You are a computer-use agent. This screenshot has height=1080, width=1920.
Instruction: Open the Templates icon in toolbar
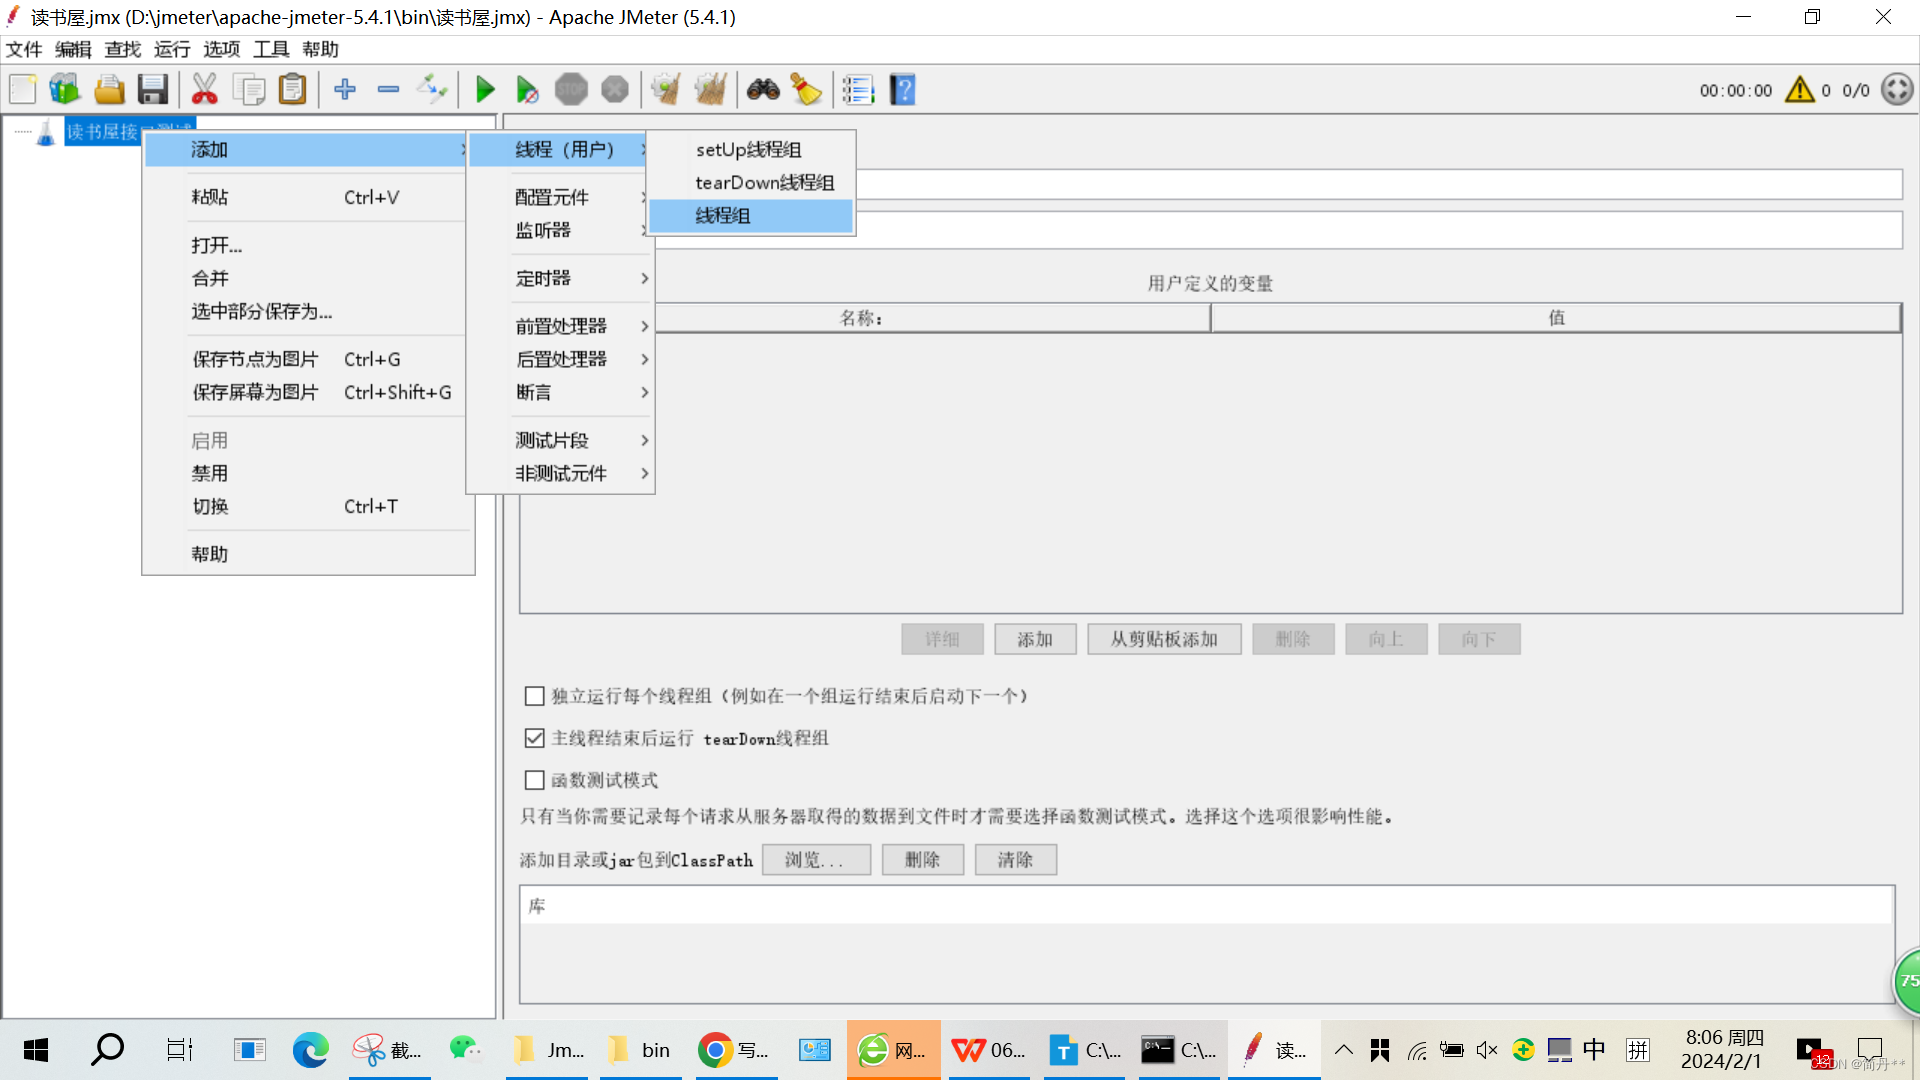pos(65,90)
